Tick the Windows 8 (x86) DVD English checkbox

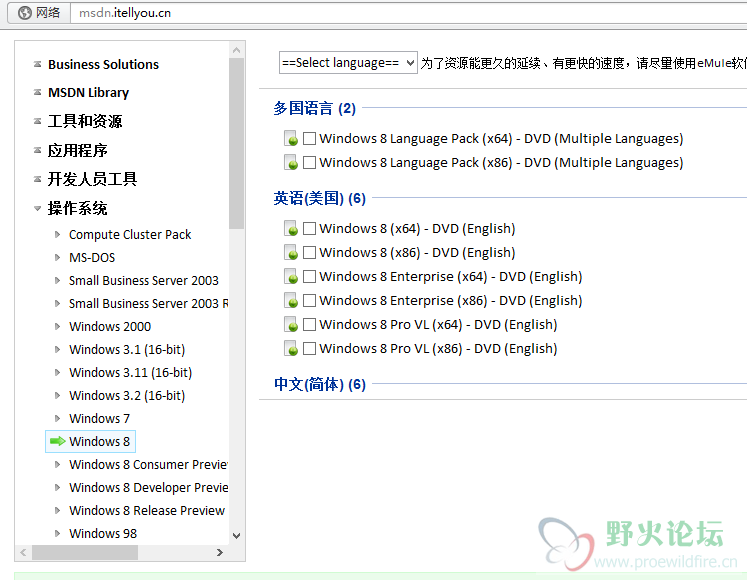[x=309, y=252]
